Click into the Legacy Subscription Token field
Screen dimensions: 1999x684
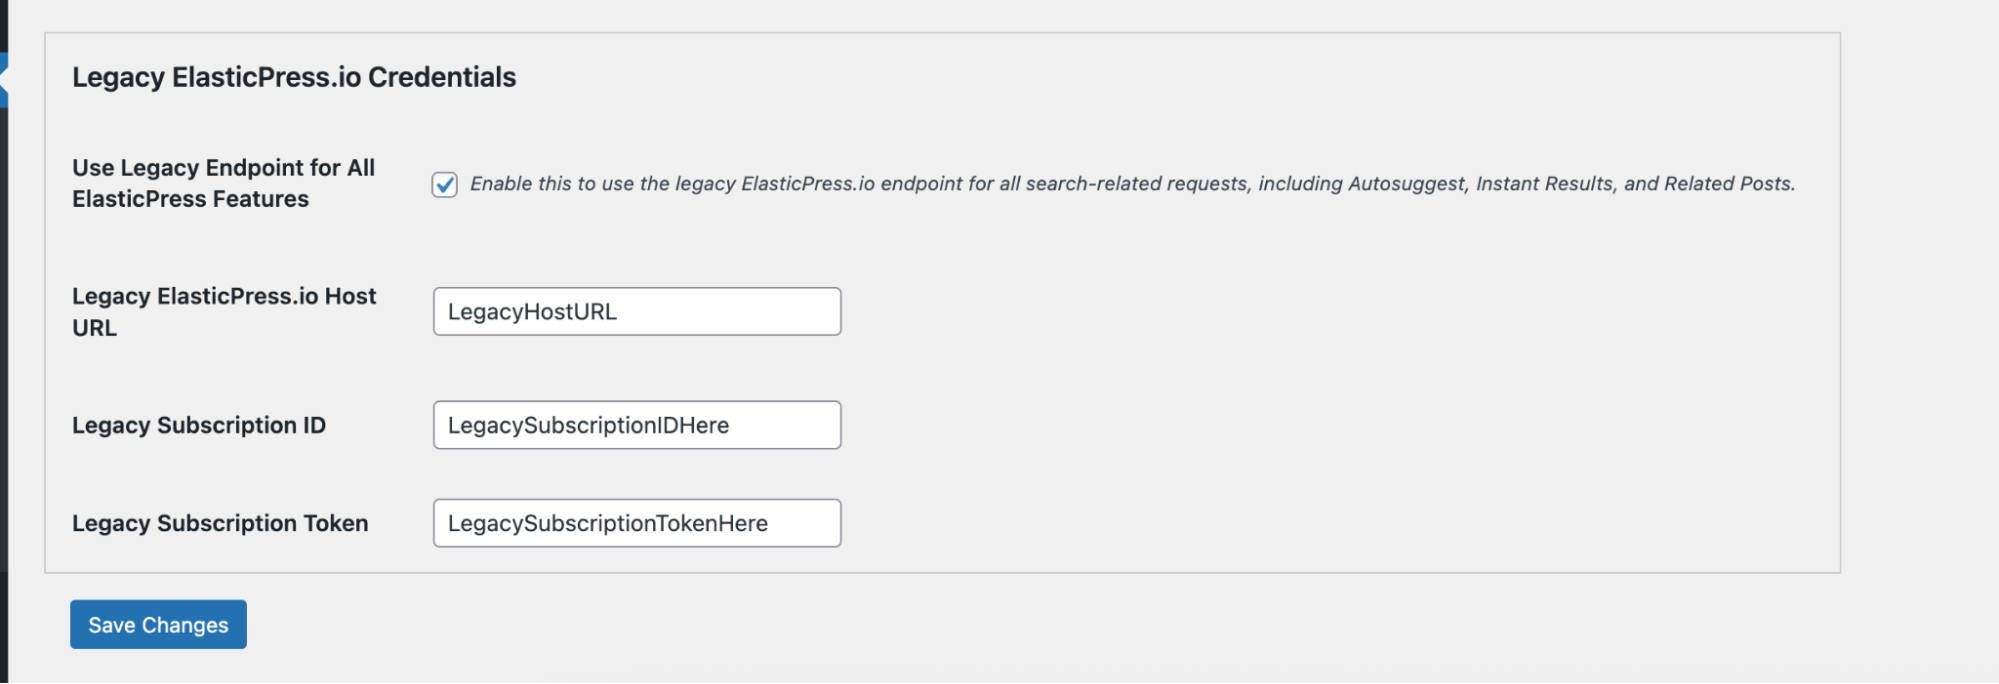(x=636, y=523)
